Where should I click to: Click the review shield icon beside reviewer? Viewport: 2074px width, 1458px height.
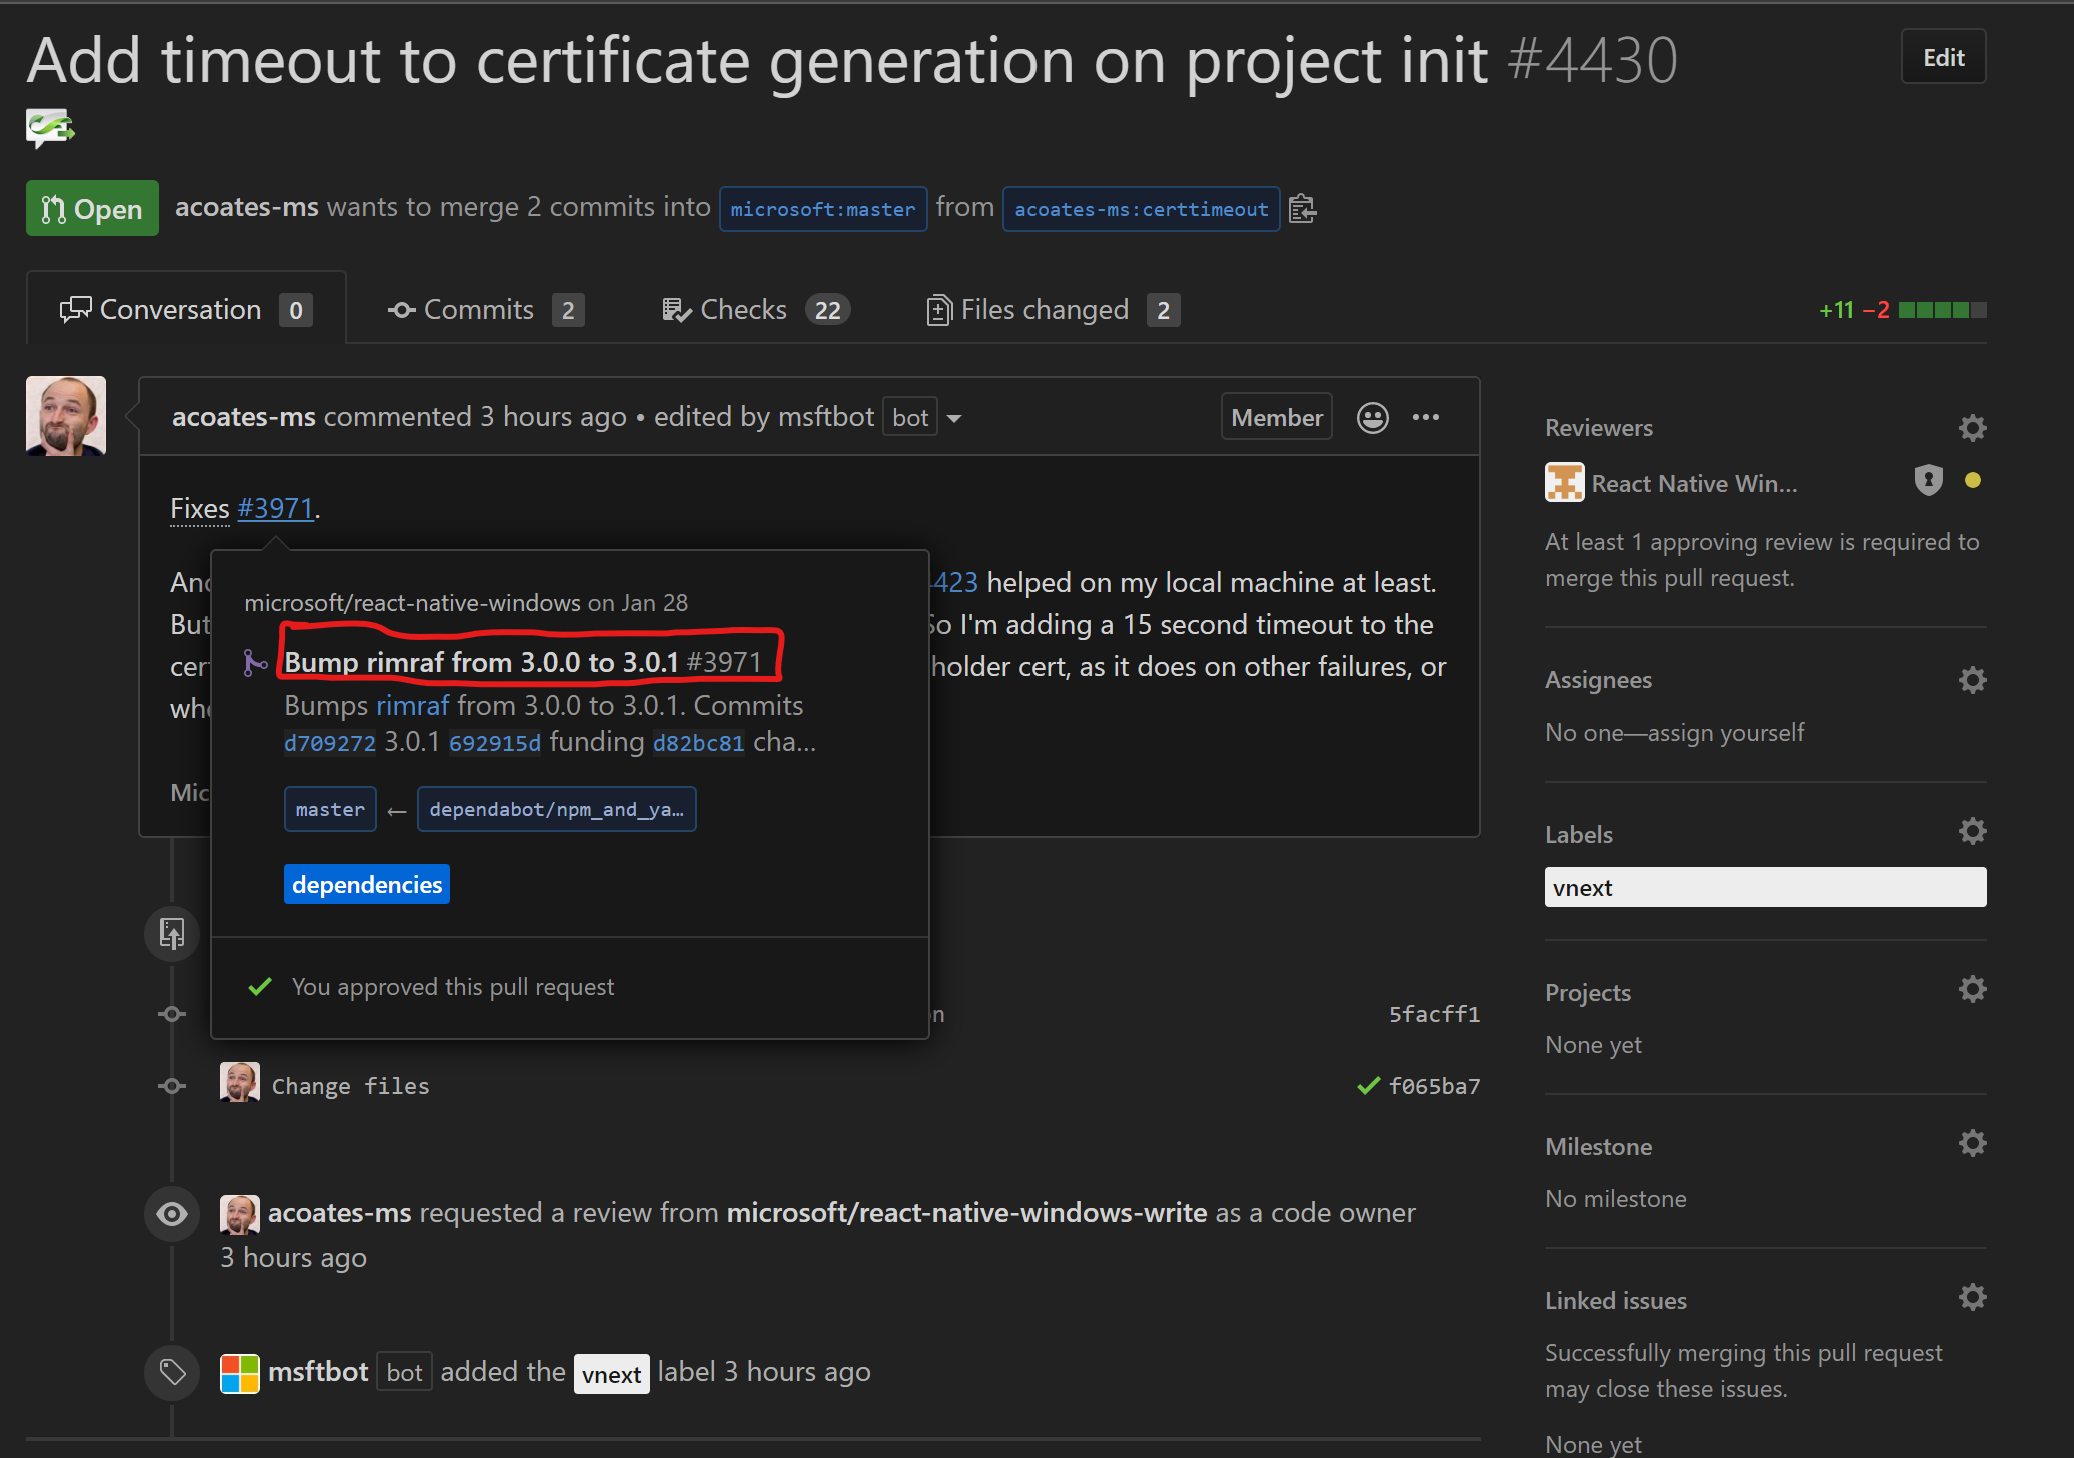click(1928, 481)
